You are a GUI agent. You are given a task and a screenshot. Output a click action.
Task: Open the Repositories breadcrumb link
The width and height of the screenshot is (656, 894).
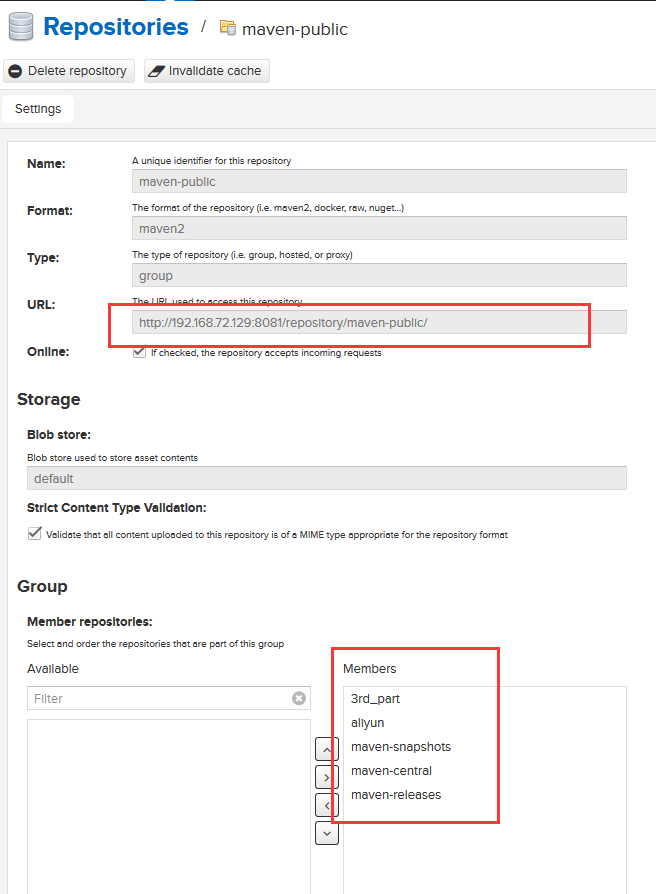click(116, 27)
